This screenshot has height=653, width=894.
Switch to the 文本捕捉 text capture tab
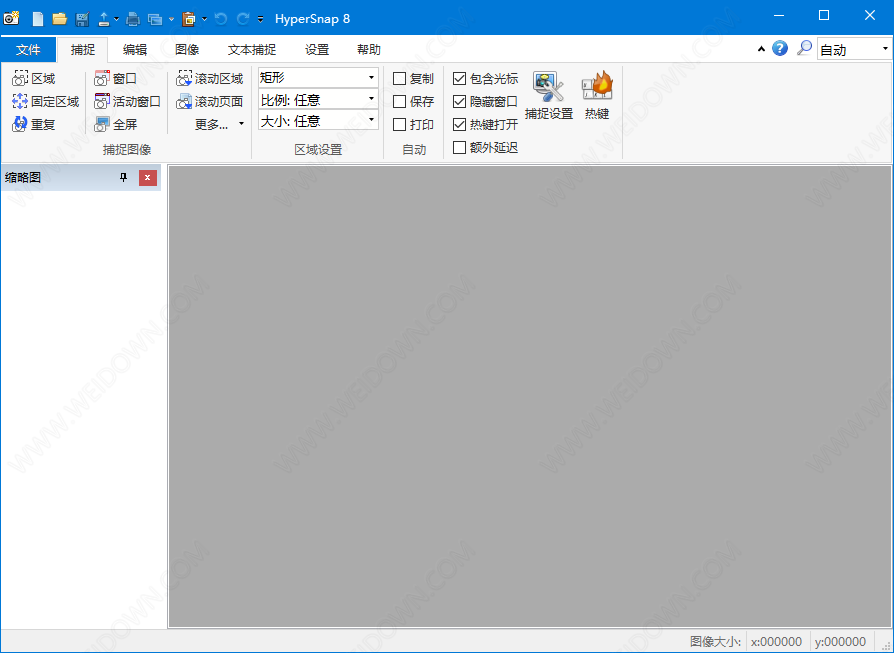pos(252,50)
